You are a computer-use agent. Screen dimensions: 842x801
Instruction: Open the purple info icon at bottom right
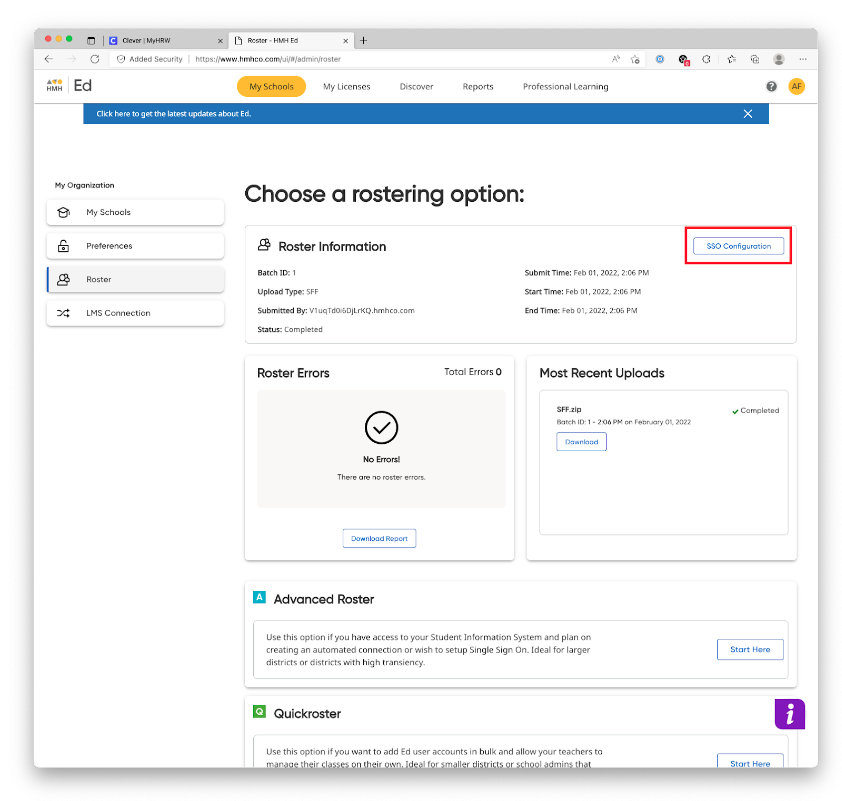(x=790, y=714)
